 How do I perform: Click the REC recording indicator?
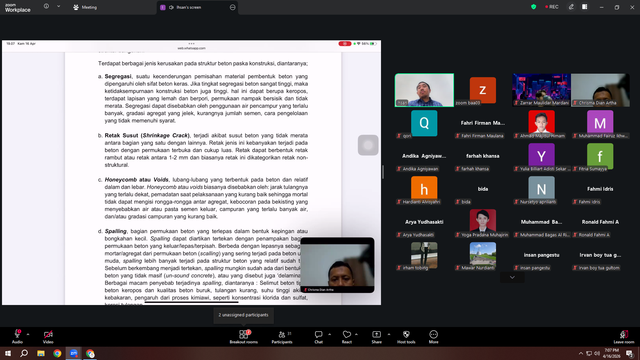552,7
